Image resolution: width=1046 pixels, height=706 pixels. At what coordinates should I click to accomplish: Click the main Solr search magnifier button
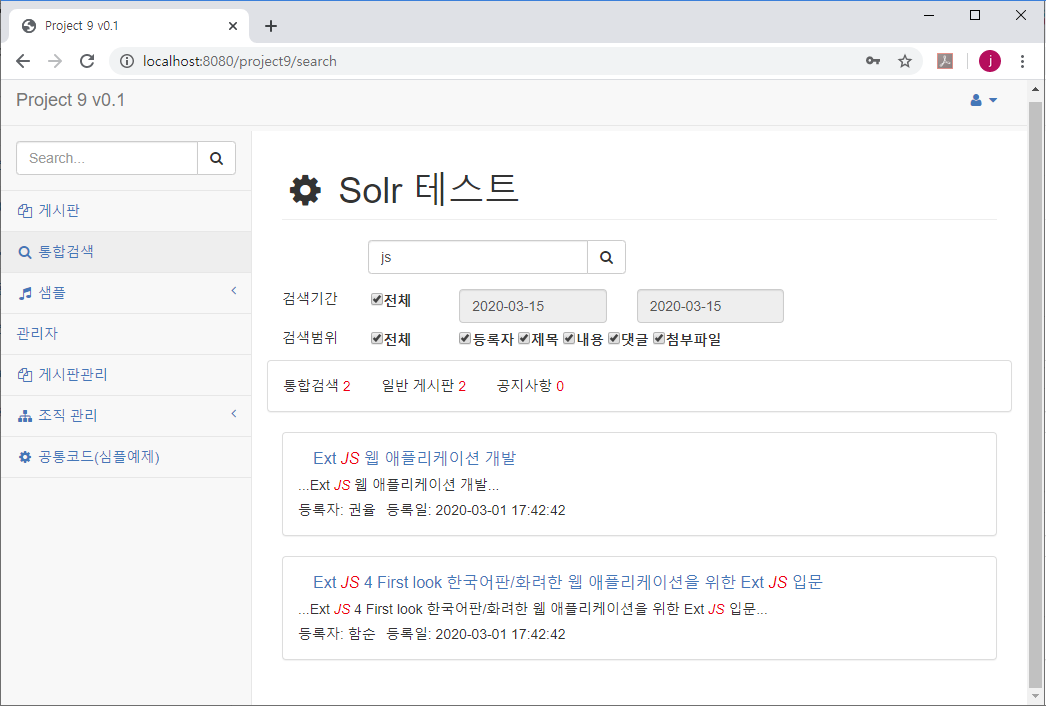[606, 257]
